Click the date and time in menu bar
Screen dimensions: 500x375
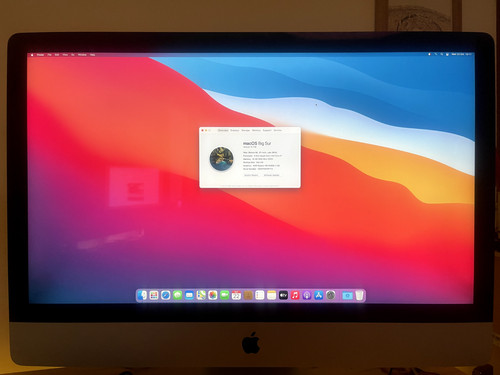(462, 54)
